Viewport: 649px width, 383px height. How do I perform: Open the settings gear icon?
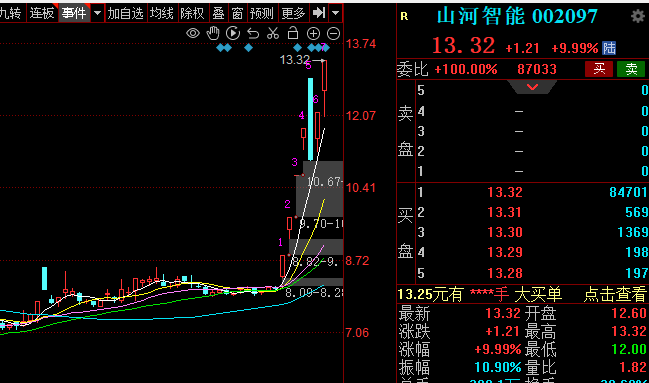click(x=637, y=16)
